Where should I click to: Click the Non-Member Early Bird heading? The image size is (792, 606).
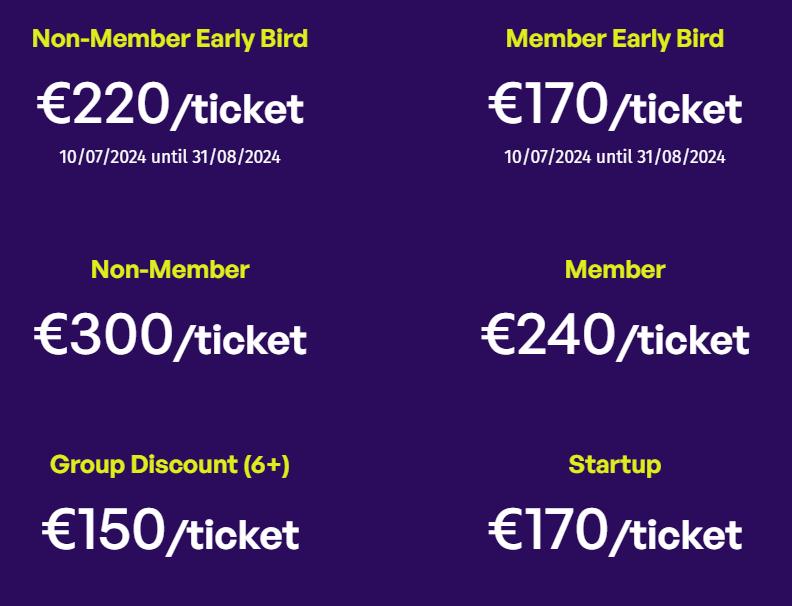pyautogui.click(x=170, y=39)
